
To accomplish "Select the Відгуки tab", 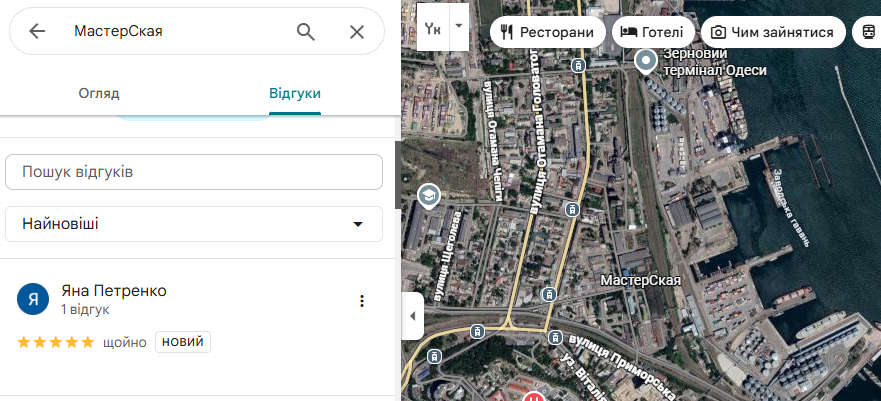I will 295,93.
